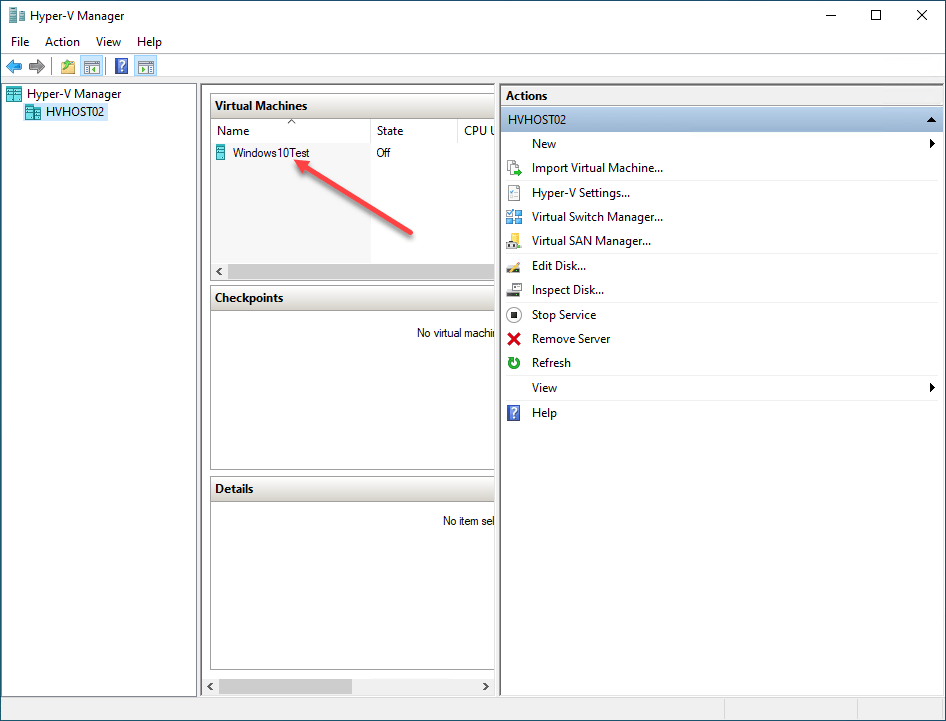Image resolution: width=946 pixels, height=721 pixels.
Task: Toggle the Show/Hide Action Pane toolbar icon
Action: [x=145, y=66]
